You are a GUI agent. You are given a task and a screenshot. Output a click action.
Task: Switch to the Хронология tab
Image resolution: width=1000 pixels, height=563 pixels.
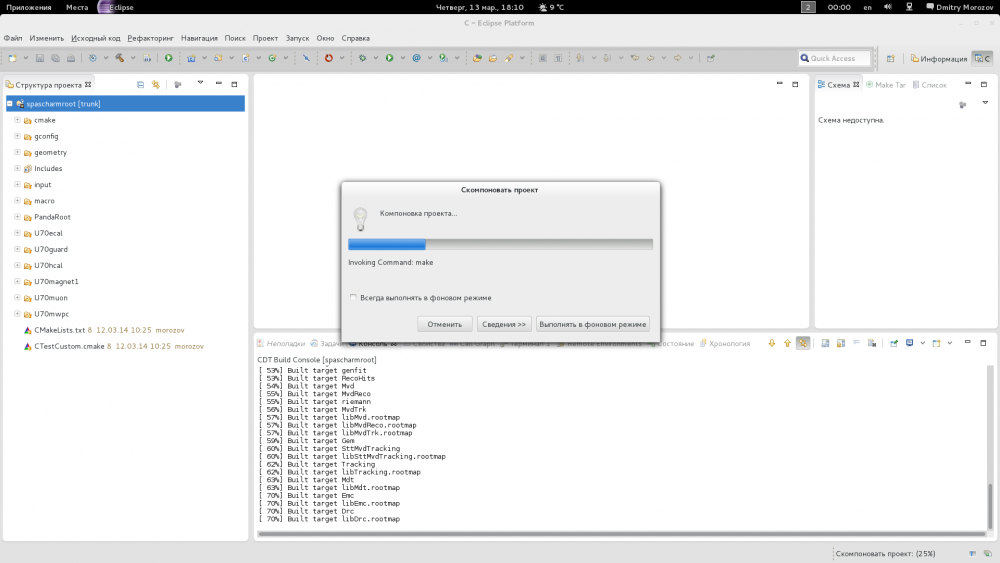click(x=729, y=343)
